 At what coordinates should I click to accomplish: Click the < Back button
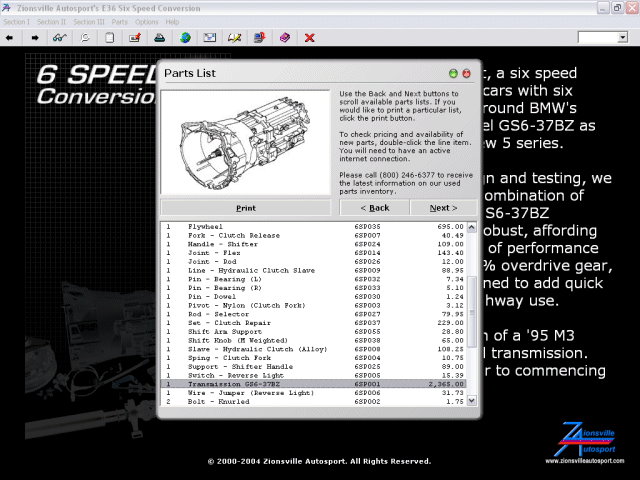click(375, 208)
